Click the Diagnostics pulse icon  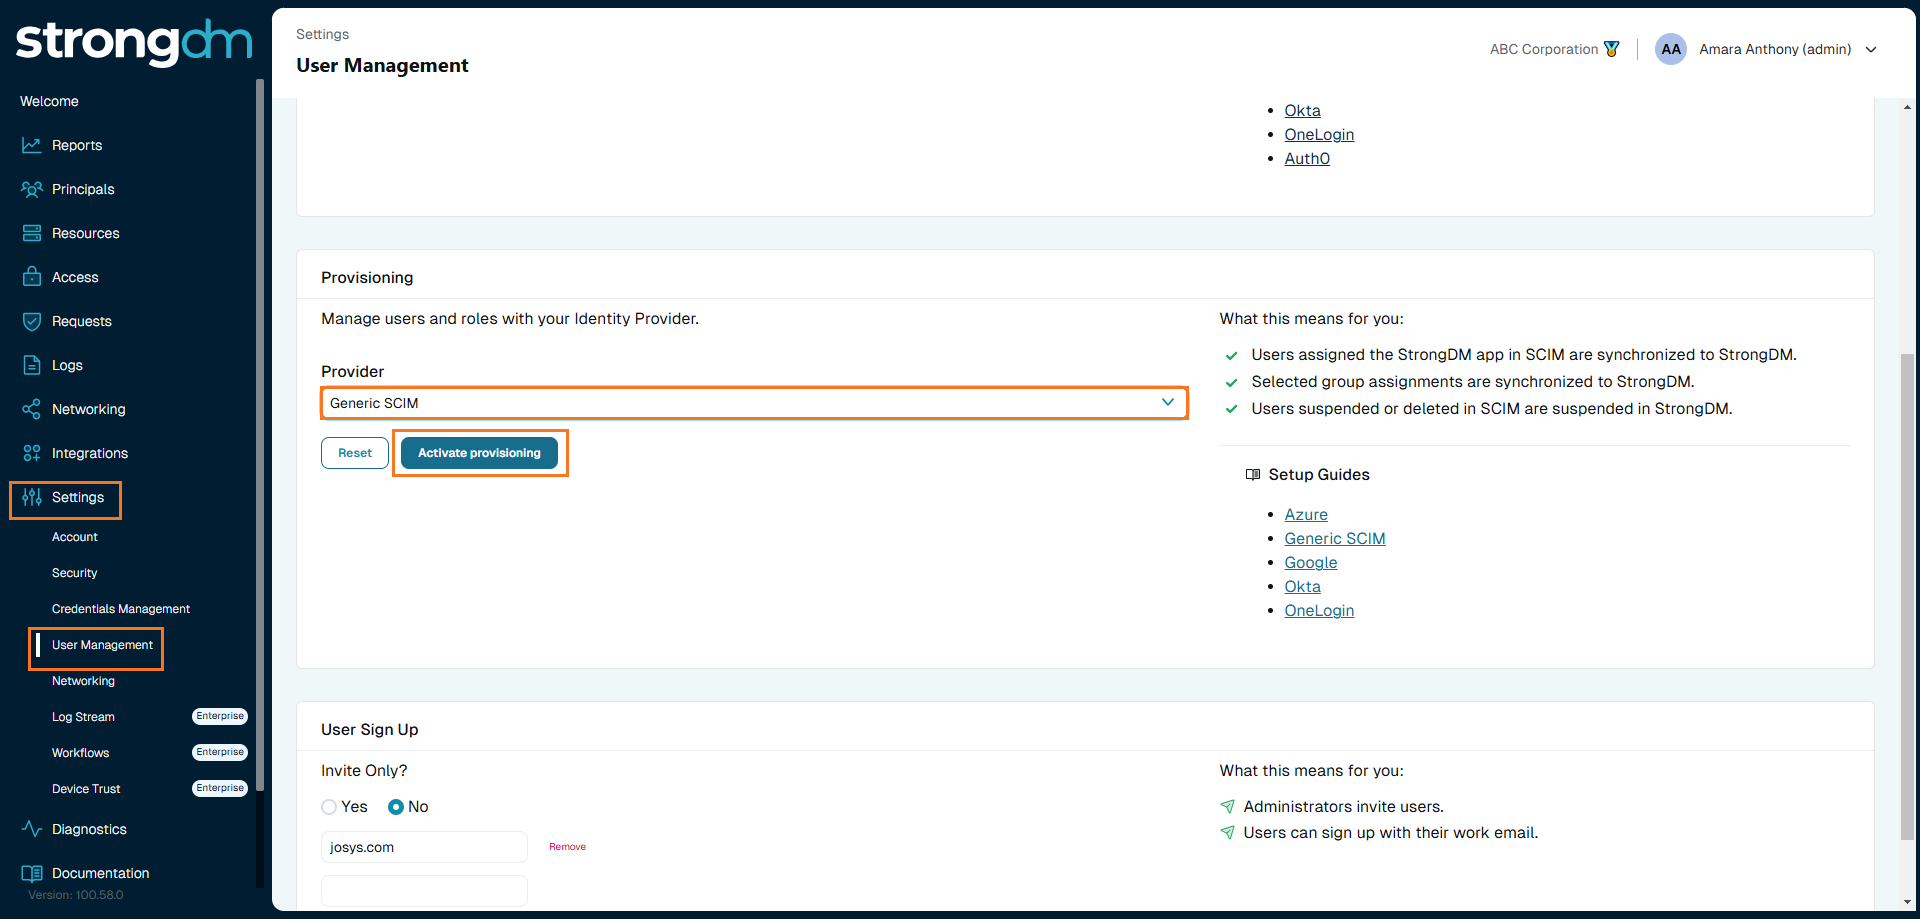[x=32, y=829]
